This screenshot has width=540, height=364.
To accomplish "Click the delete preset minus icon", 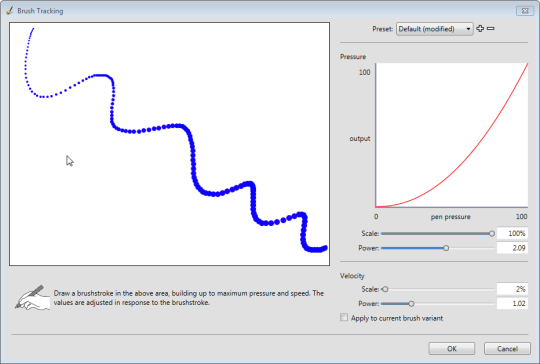I will coord(491,29).
